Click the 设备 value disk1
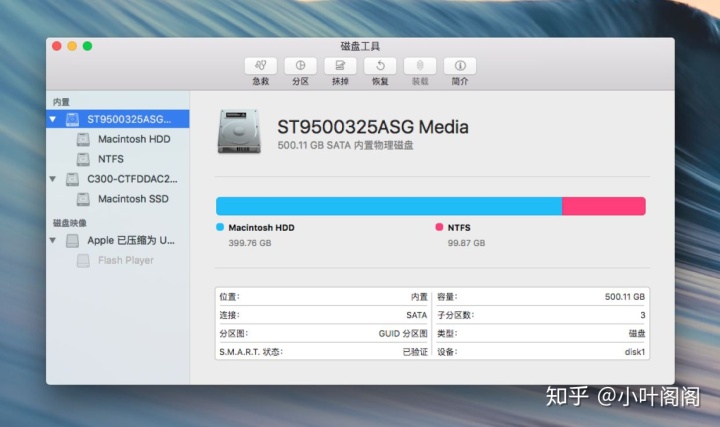This screenshot has height=427, width=720. [x=635, y=352]
